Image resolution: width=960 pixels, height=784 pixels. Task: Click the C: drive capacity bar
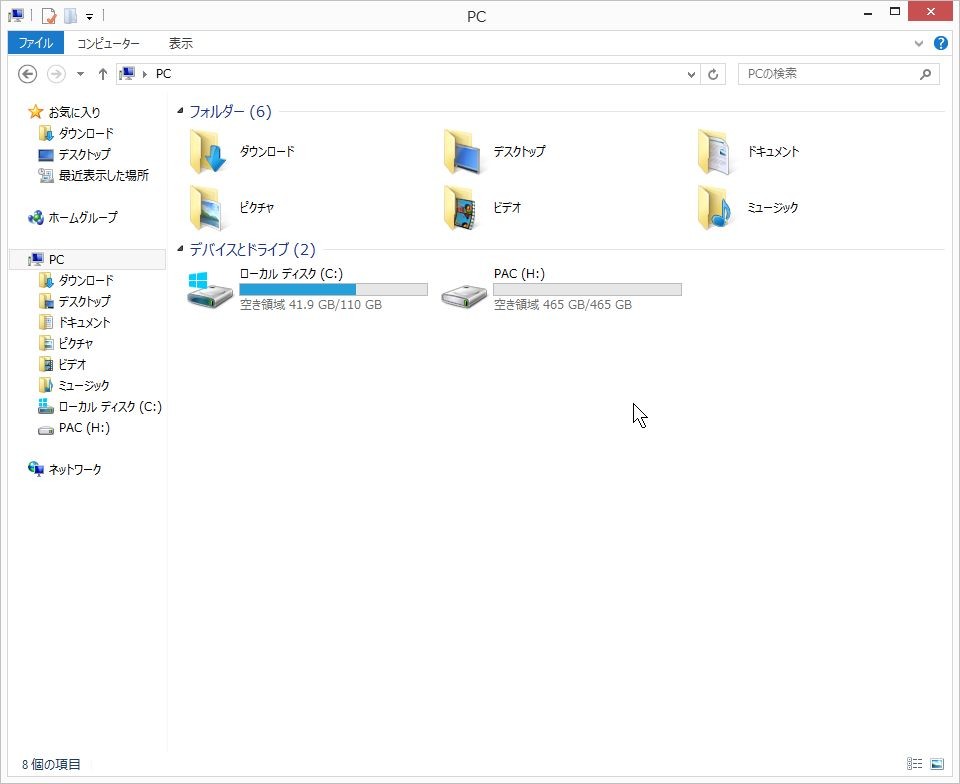click(x=334, y=289)
